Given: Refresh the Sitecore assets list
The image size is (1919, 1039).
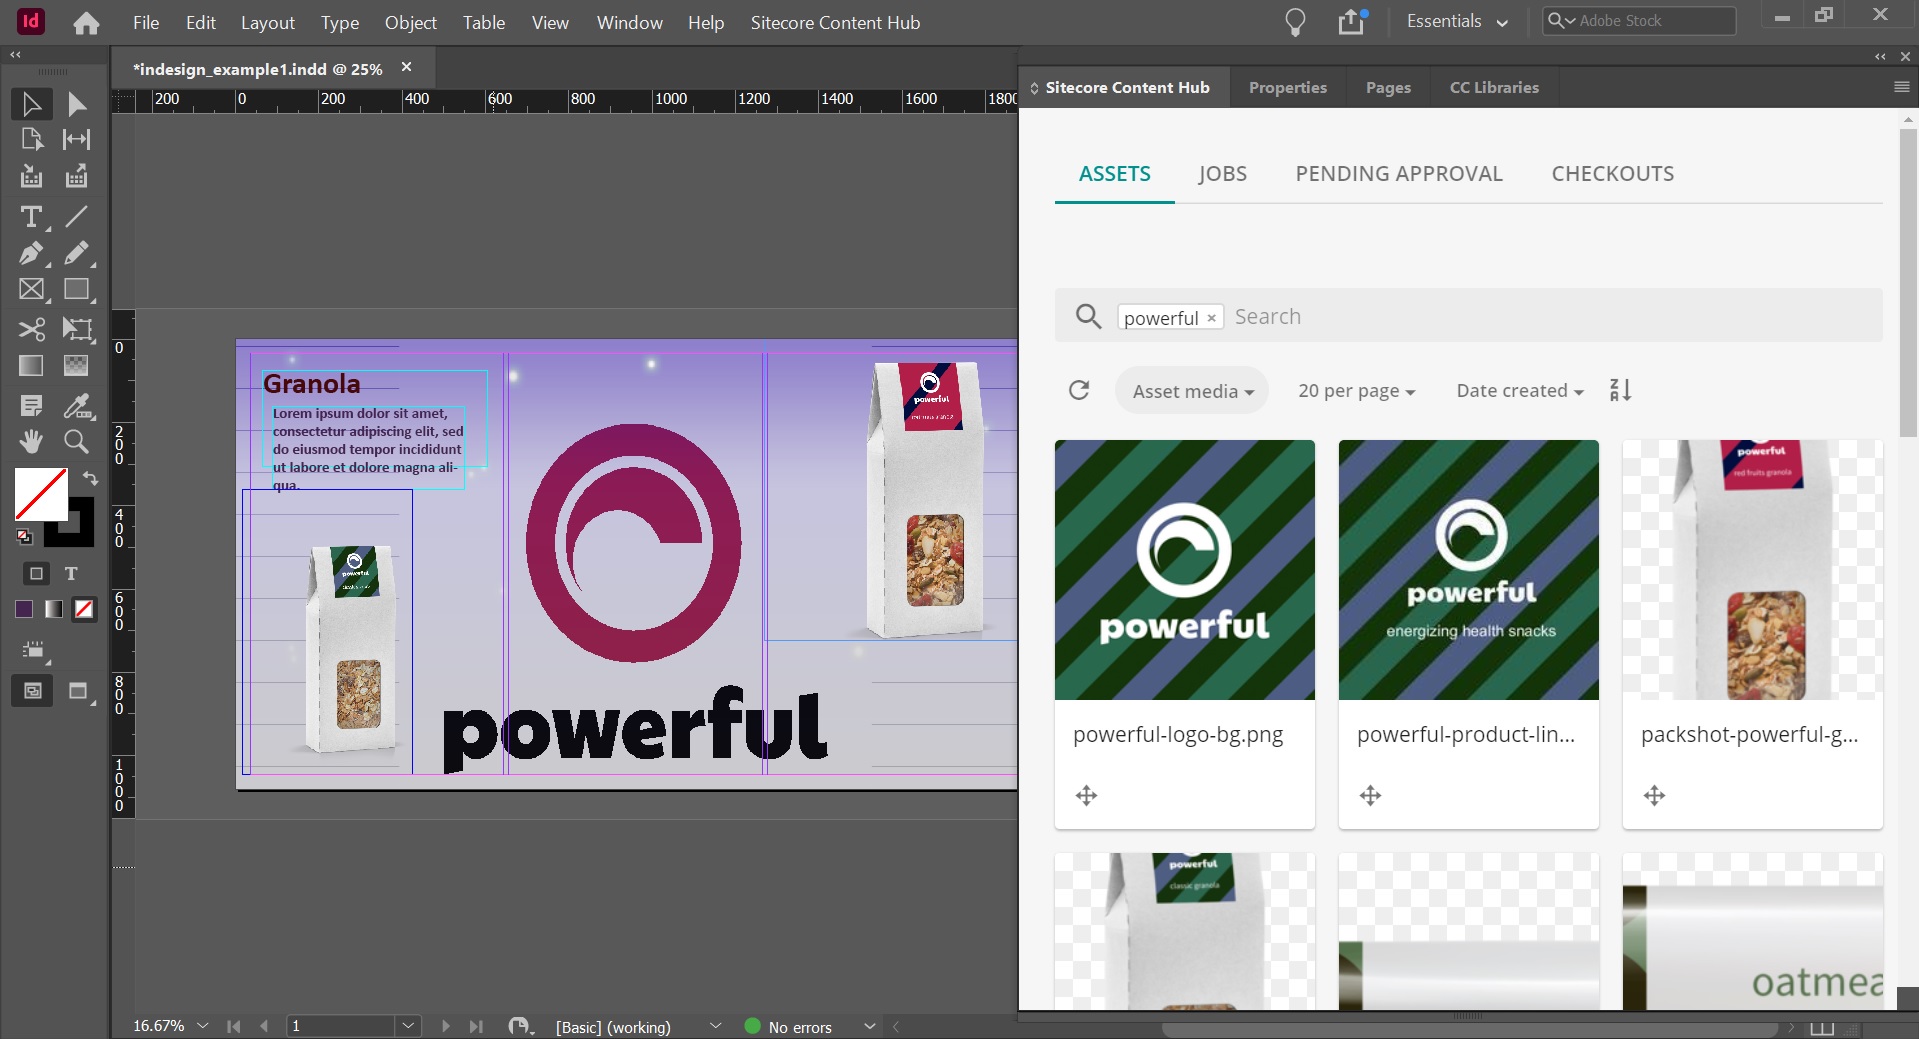Looking at the screenshot, I should coord(1079,390).
